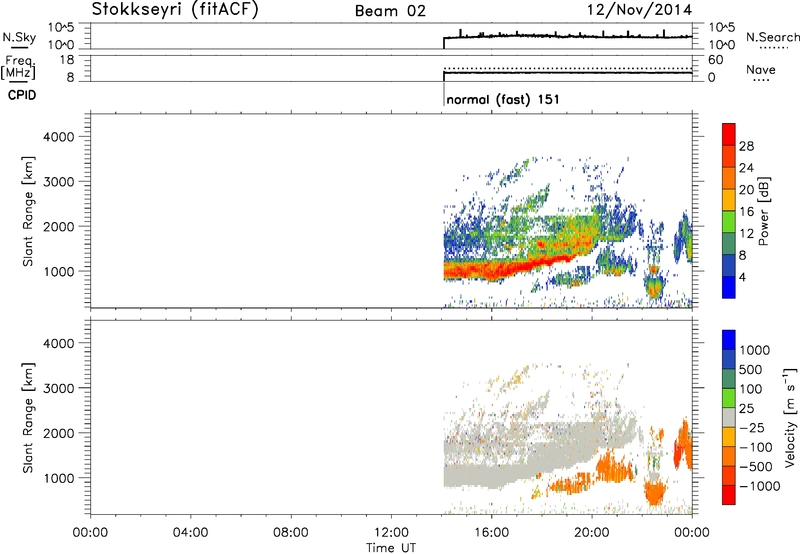Click the date 12/Nov/2014
800x554 pixels.
pyautogui.click(x=639, y=9)
